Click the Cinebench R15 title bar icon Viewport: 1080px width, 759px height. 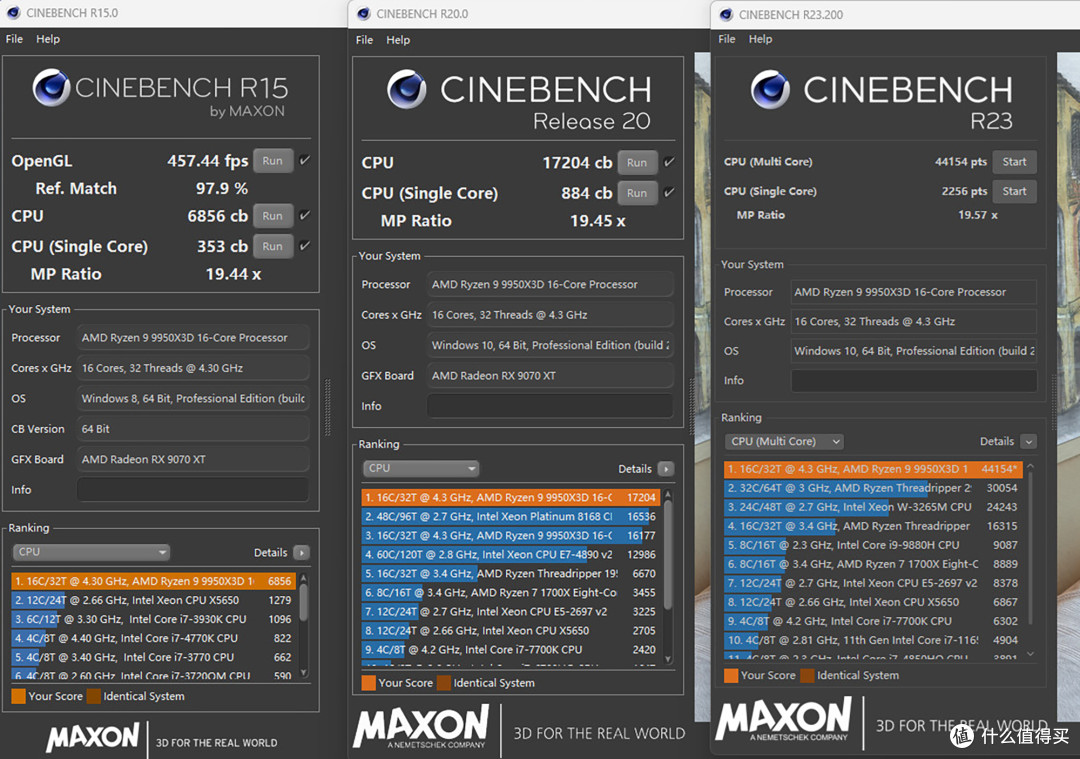coord(14,13)
